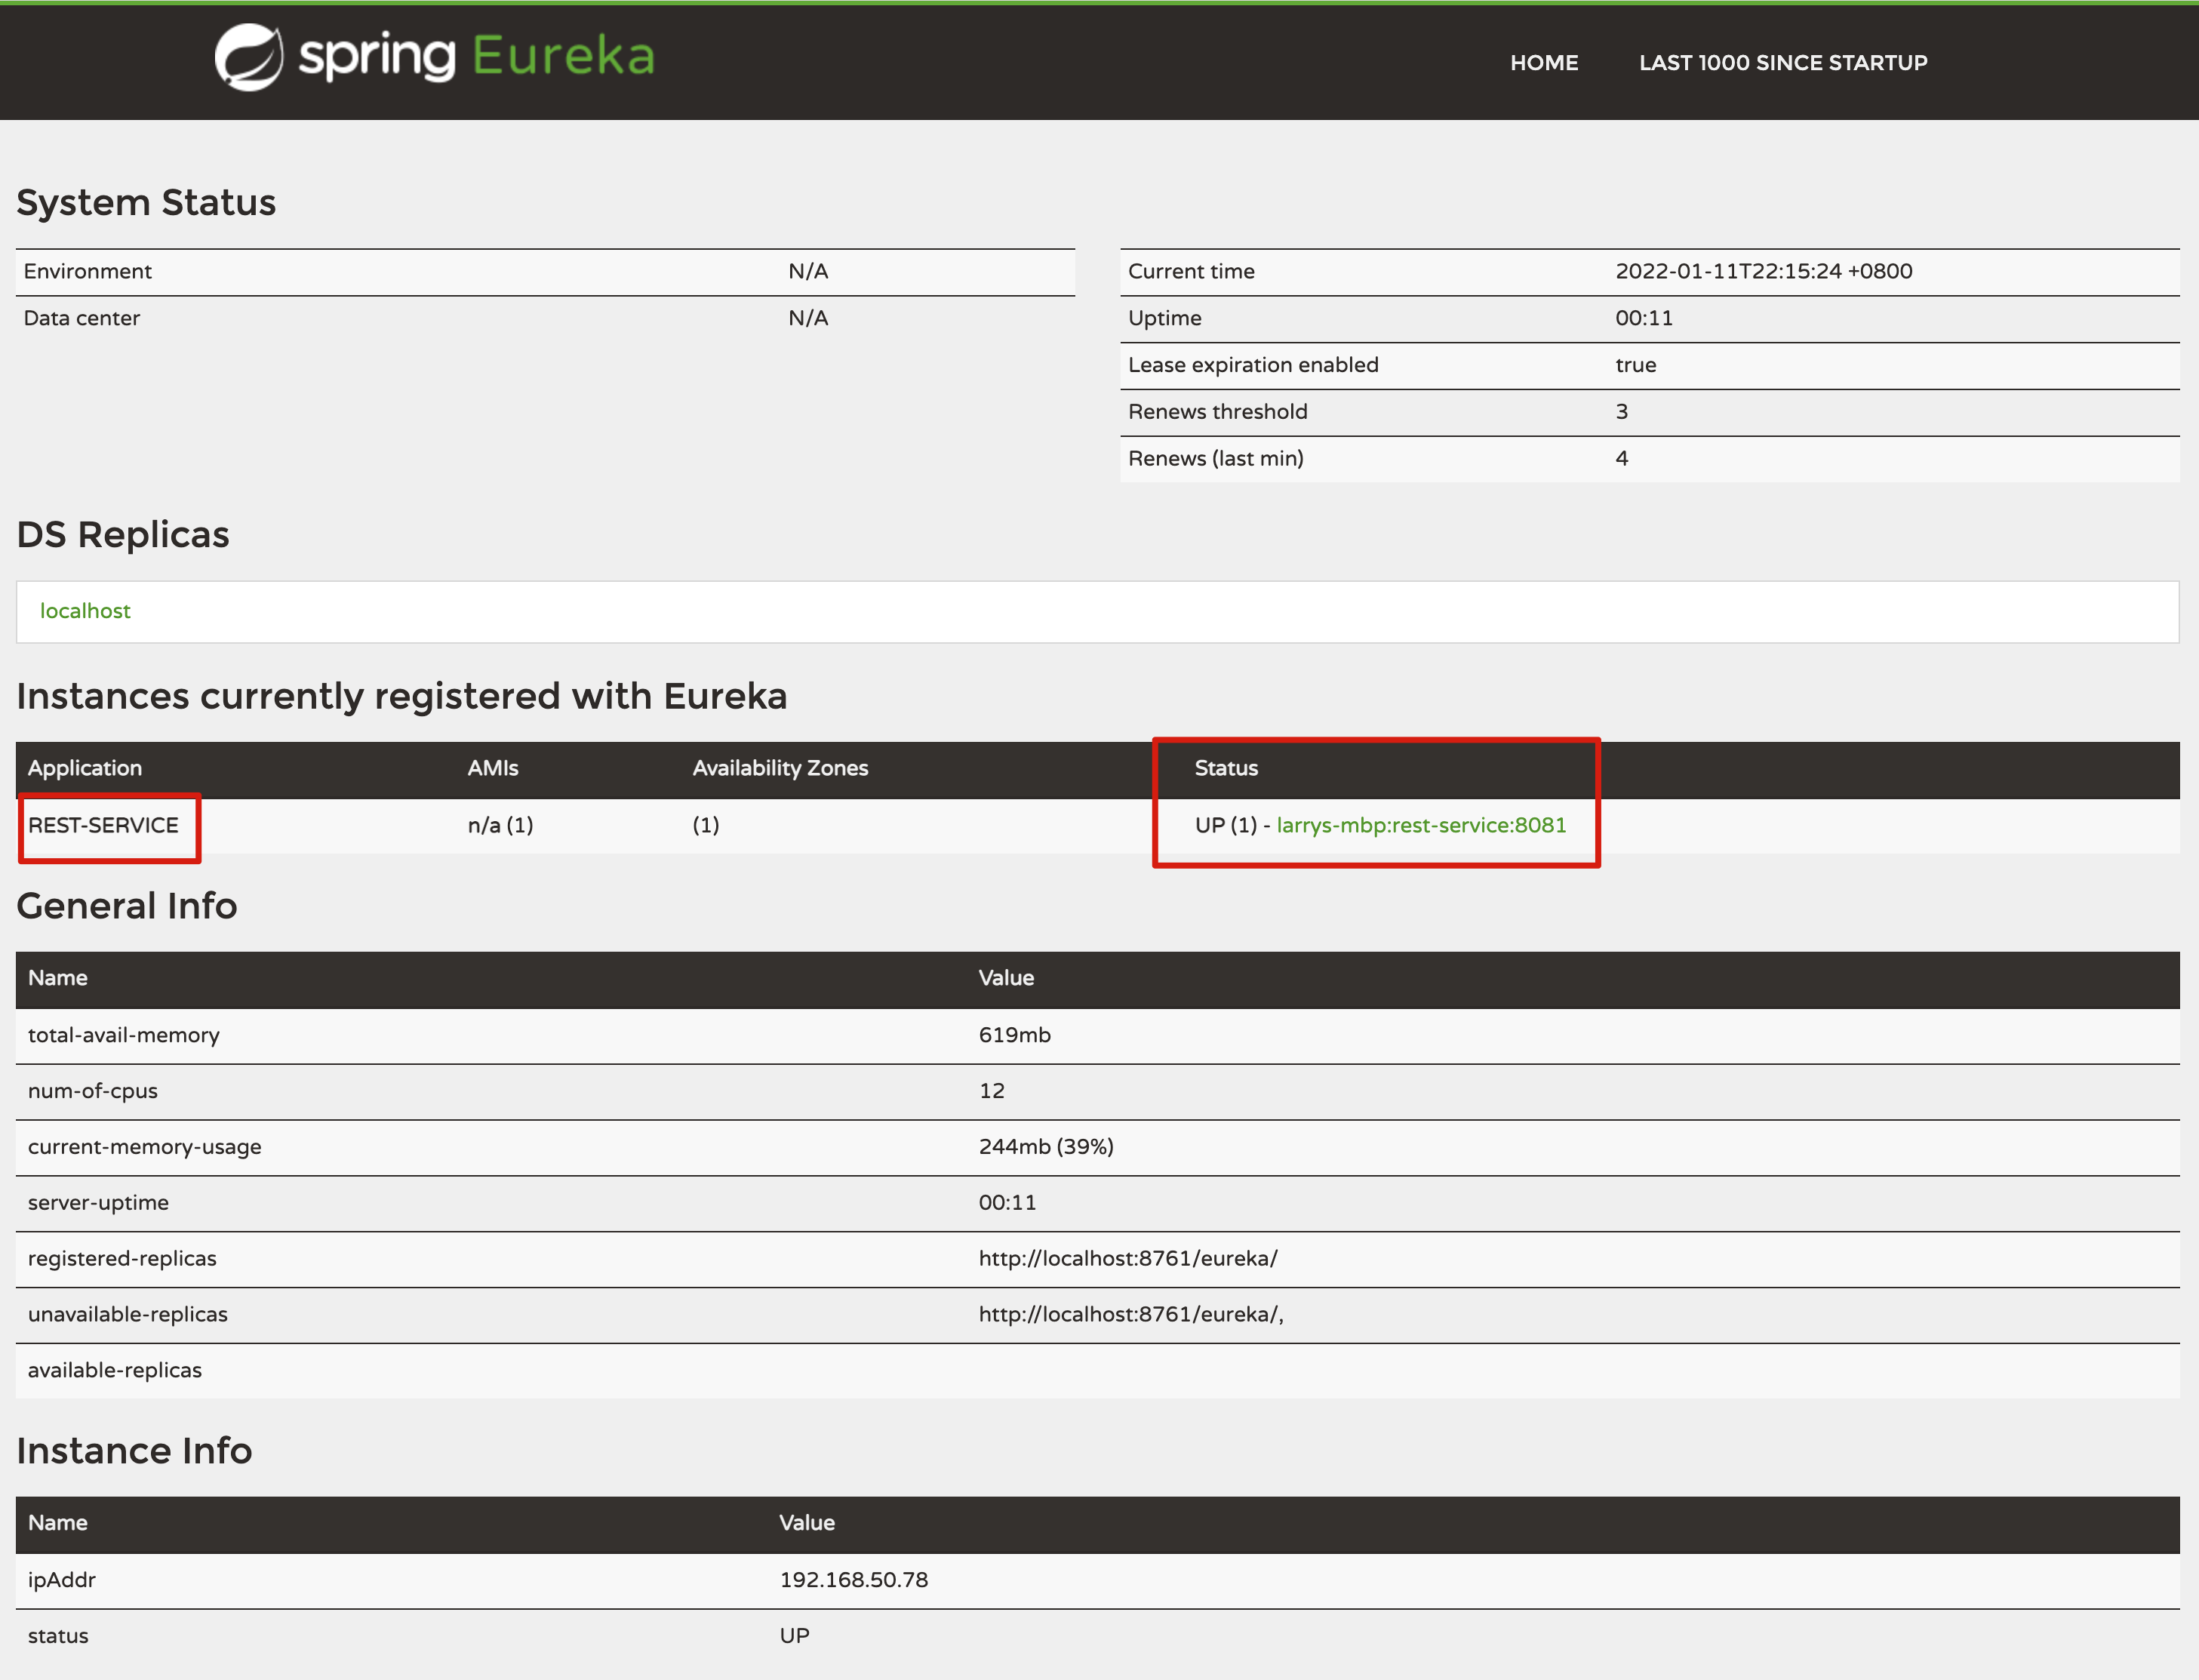Click the Application column header
The width and height of the screenshot is (2199, 1680).
coord(85,768)
